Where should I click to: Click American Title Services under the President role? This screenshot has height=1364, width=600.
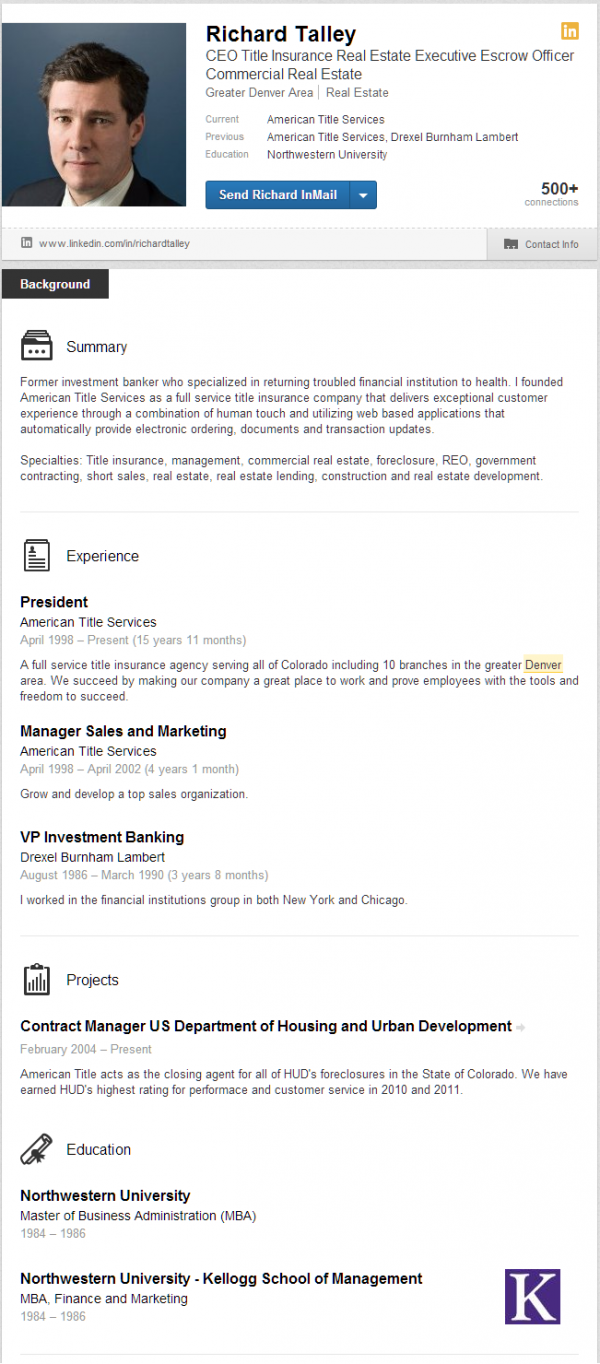(88, 622)
